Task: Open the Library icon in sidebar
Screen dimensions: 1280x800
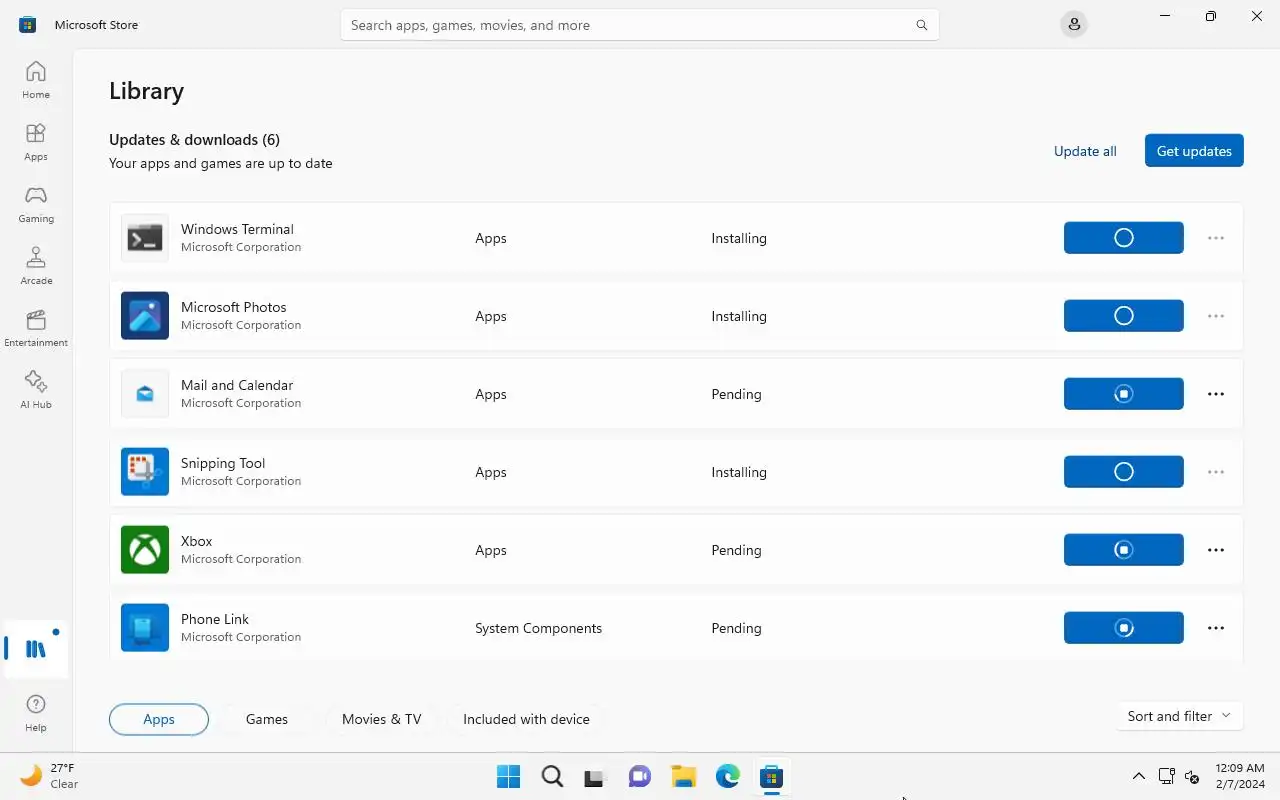Action: (x=36, y=649)
